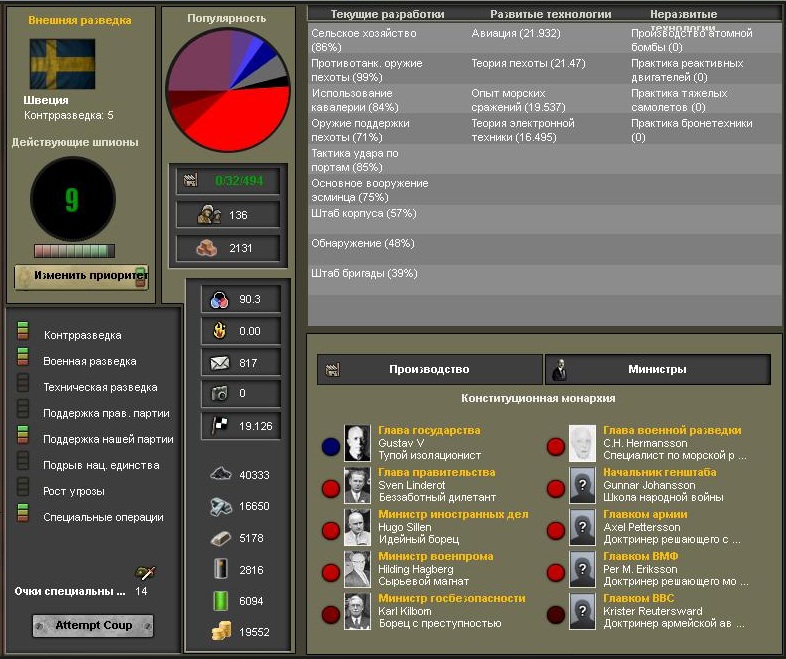Click the spy priority bar under the counter
This screenshot has height=659, width=786.
click(x=74, y=251)
